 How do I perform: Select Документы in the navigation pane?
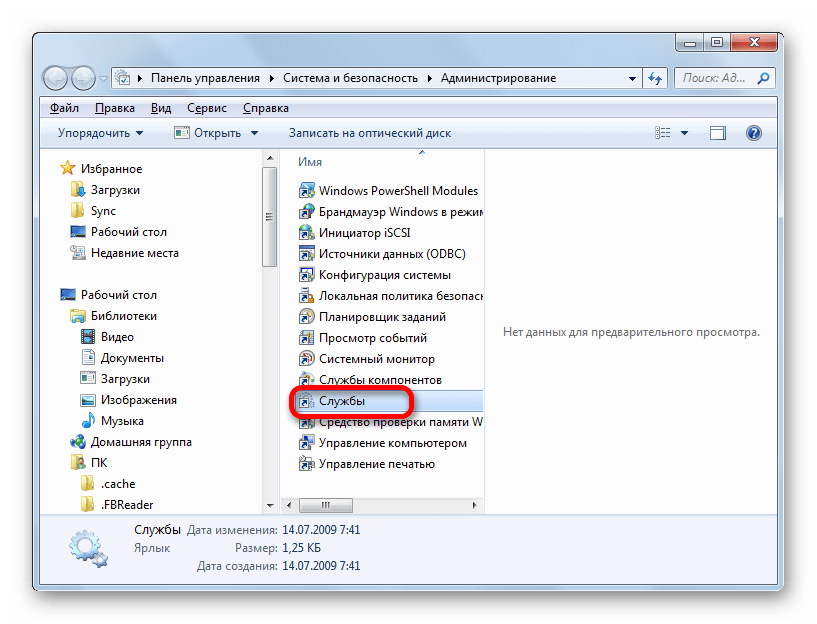pos(122,358)
